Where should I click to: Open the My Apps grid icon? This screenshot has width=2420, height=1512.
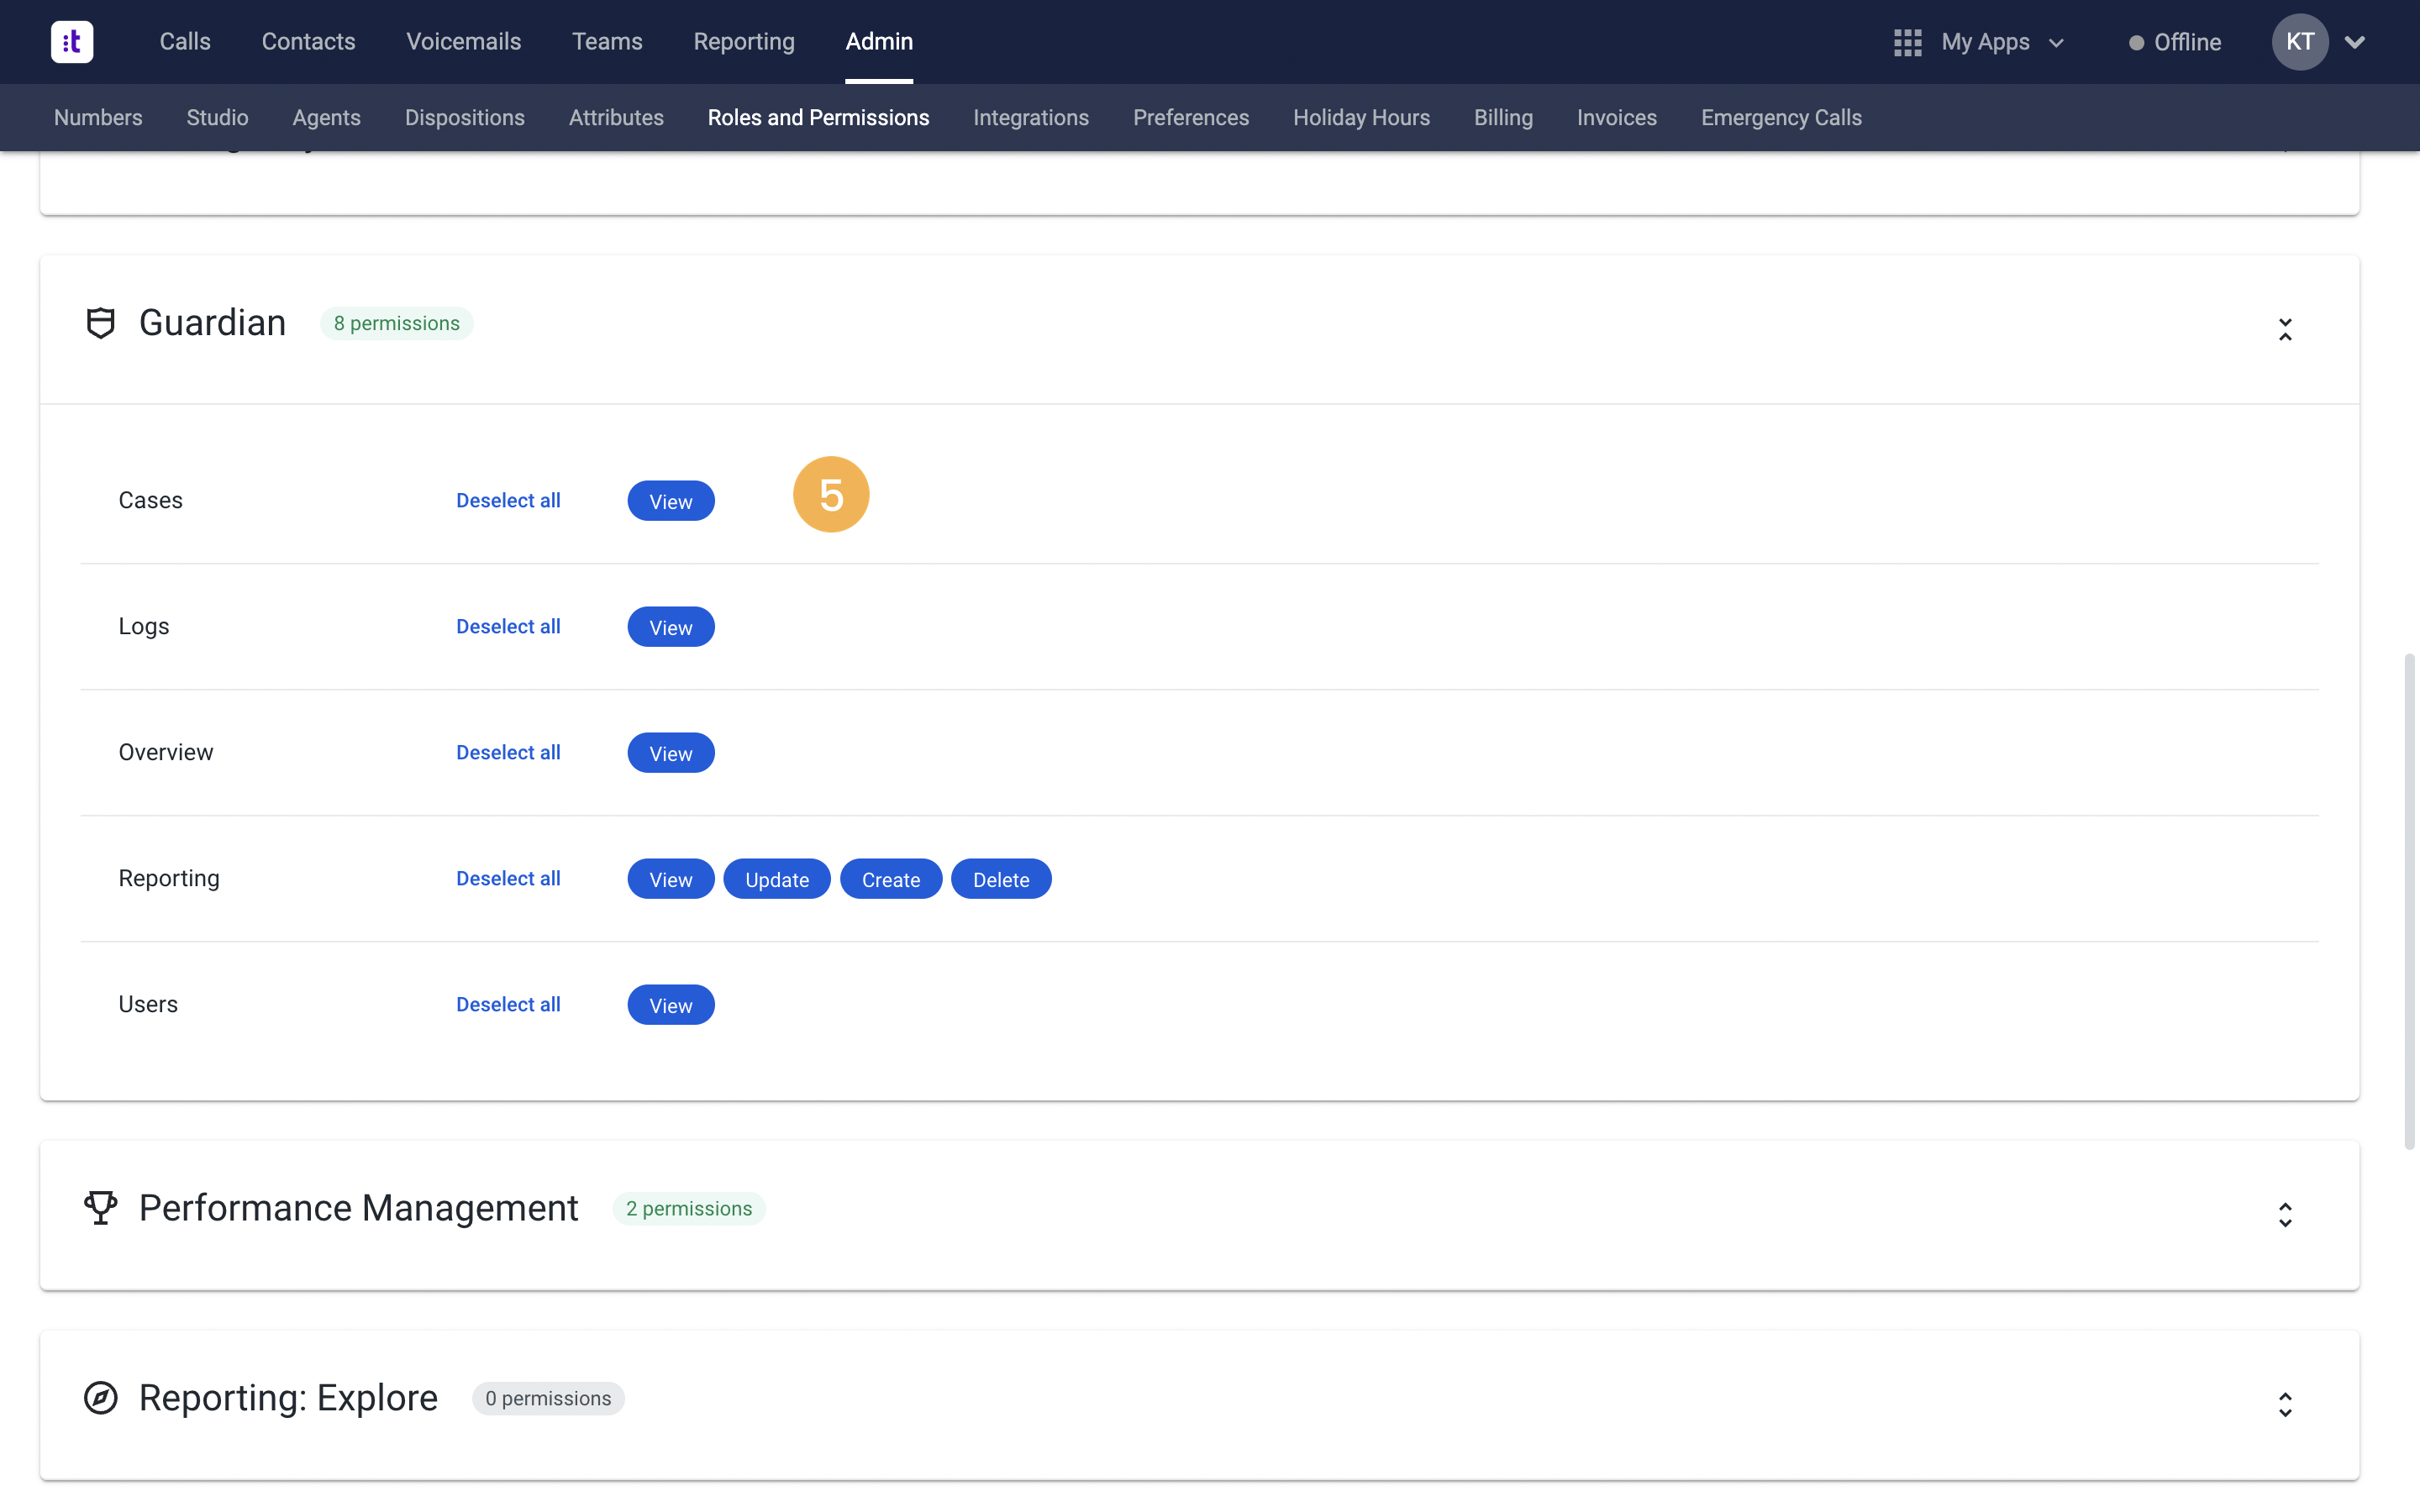pos(1907,42)
